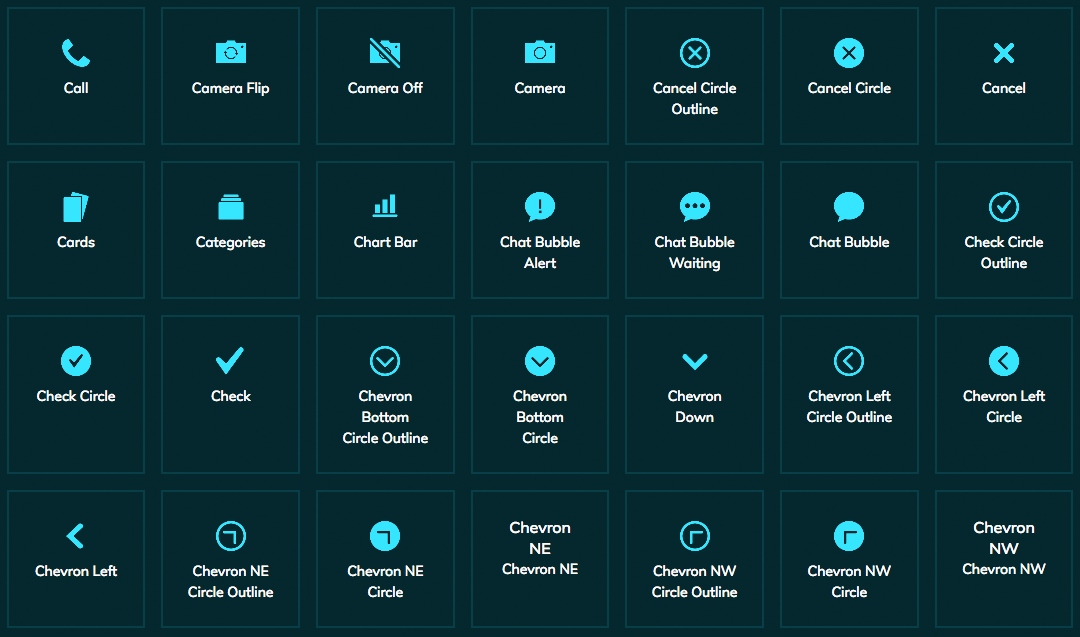Choose the plain Cancel X icon
The width and height of the screenshot is (1080, 637).
click(x=1004, y=53)
